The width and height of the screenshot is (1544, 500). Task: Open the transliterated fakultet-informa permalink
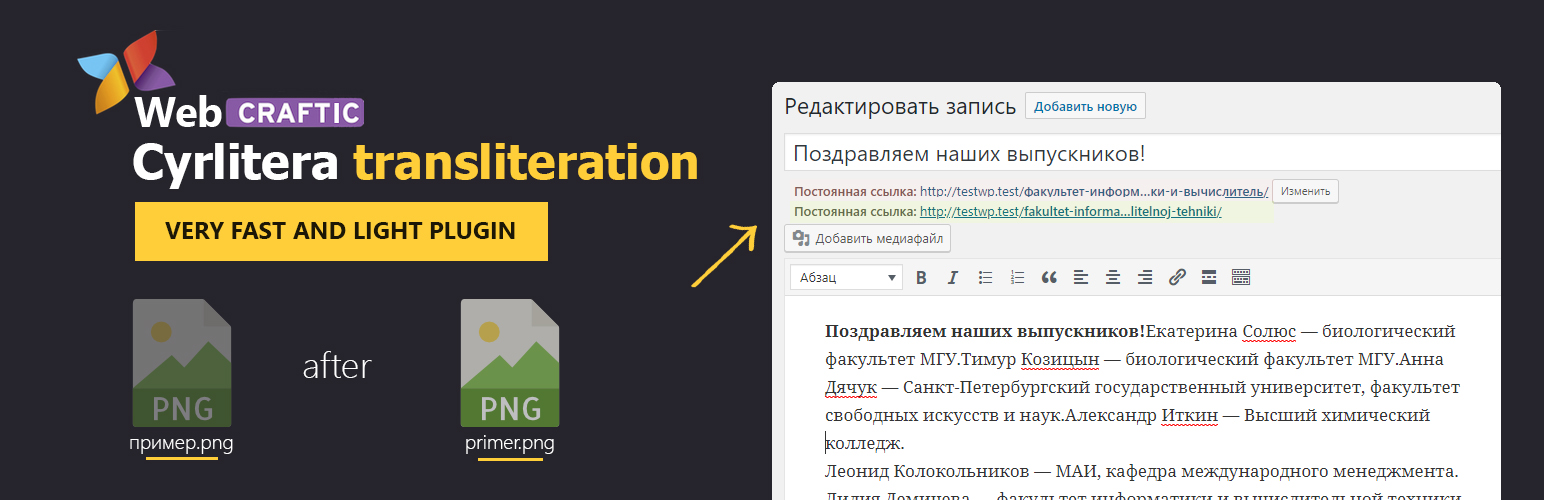[x=1070, y=212]
